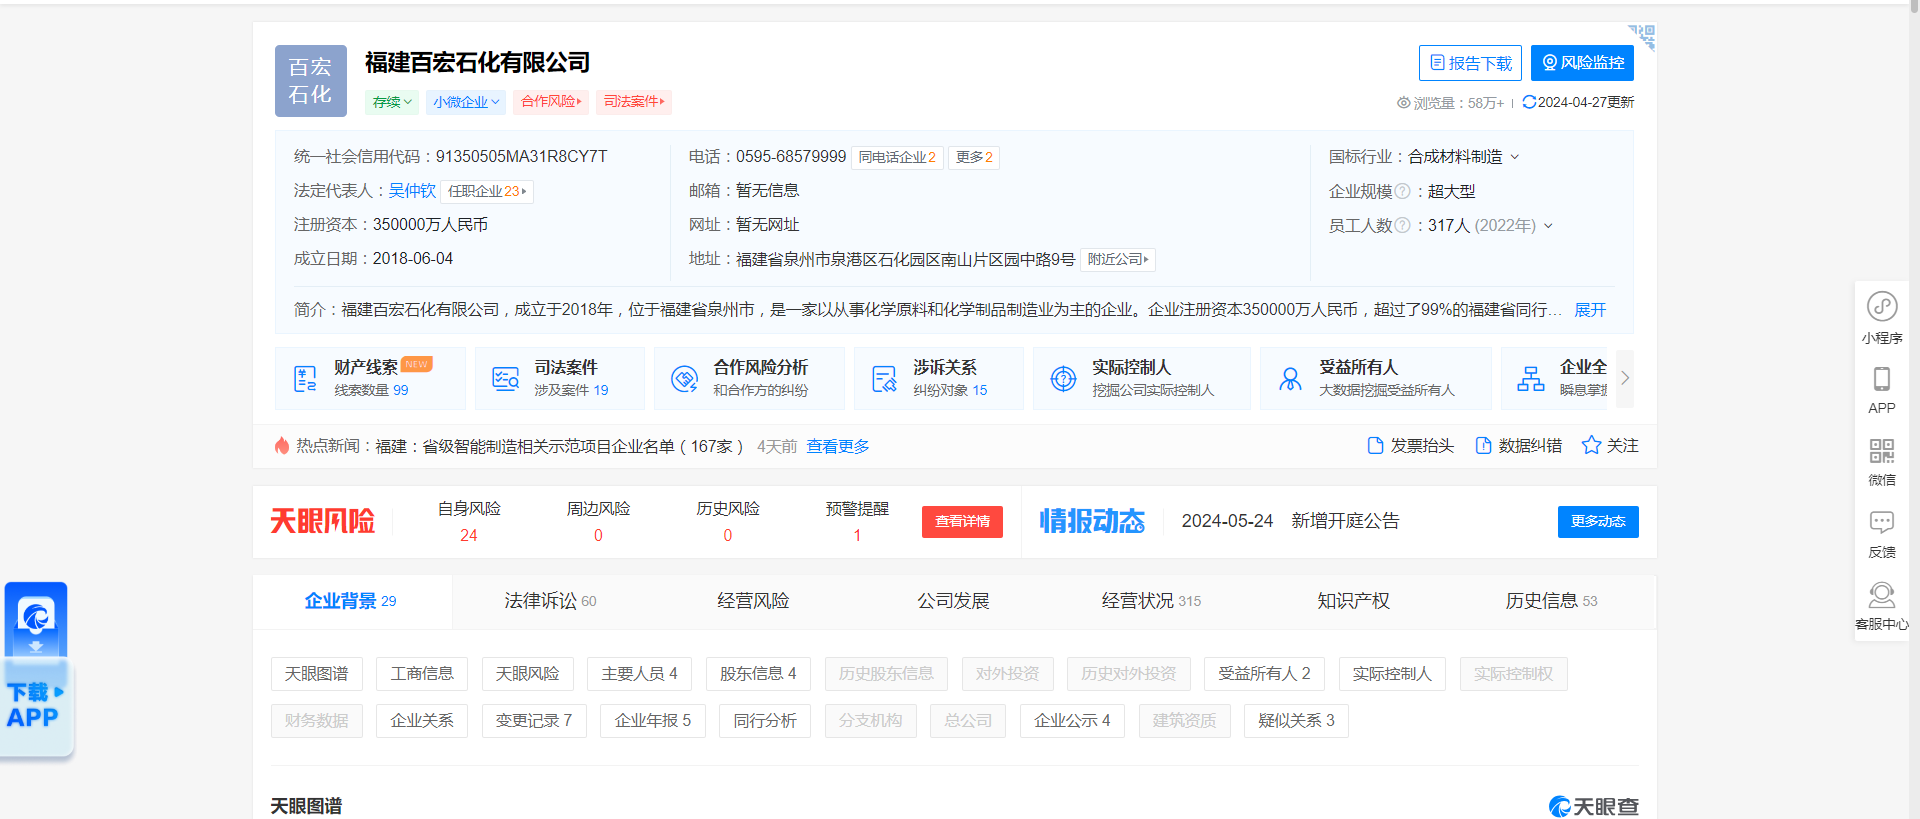Click the 涉诉关系 card icon

click(x=884, y=379)
